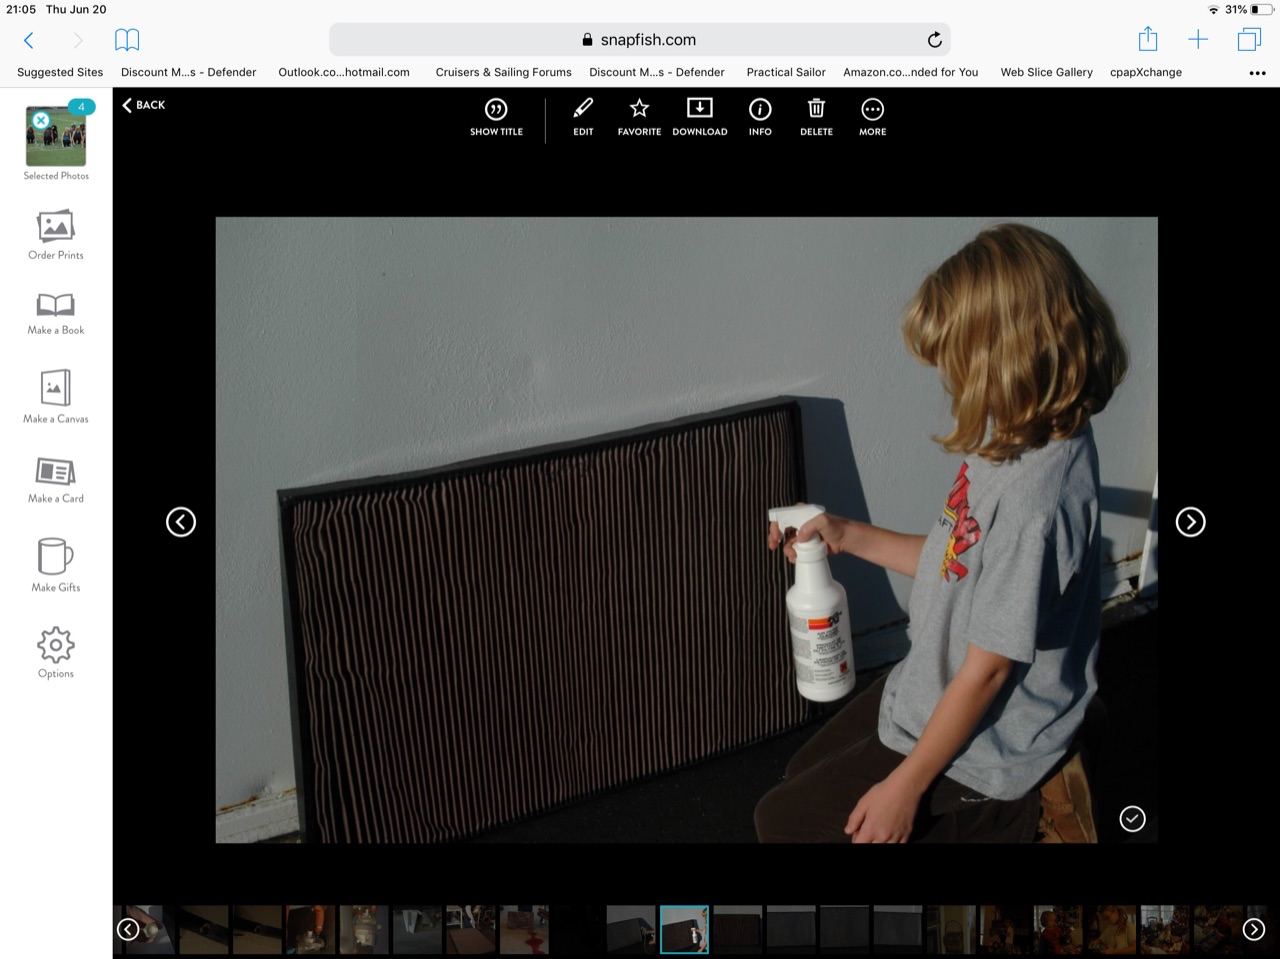Screen dimensions: 1280x959
Task: Open the Practical Sailor bookmark
Action: point(786,72)
